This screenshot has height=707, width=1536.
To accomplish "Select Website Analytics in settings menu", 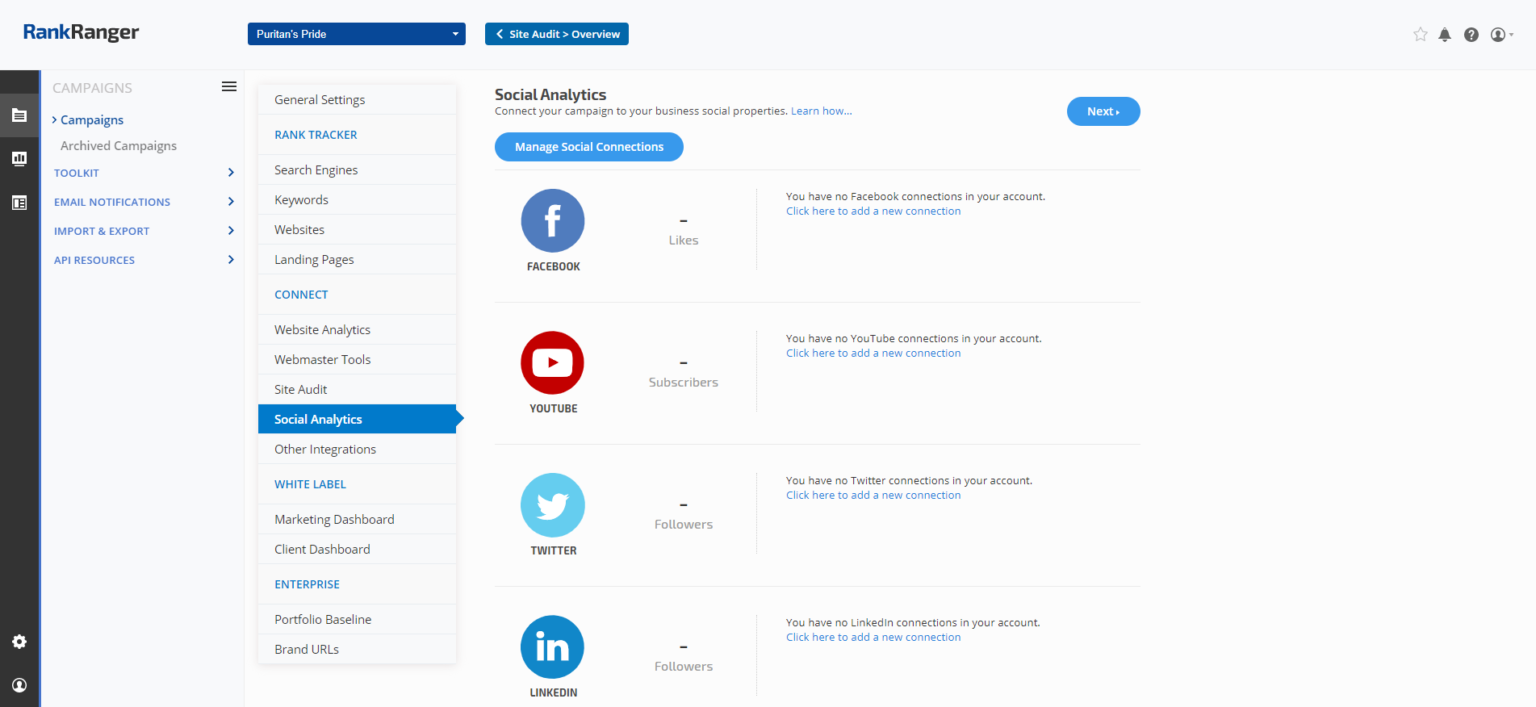I will [x=322, y=330].
